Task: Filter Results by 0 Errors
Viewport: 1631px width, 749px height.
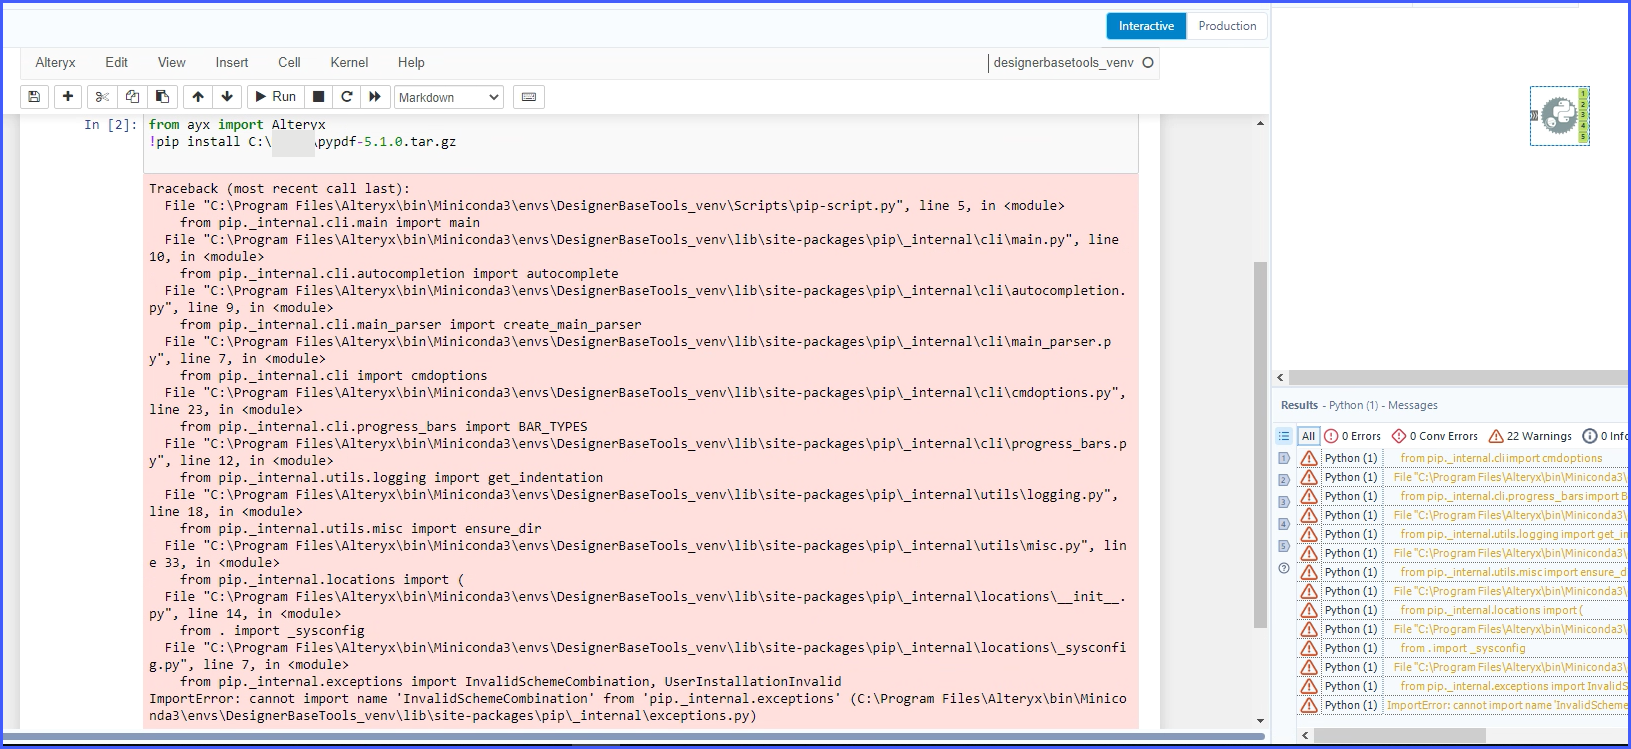Action: pyautogui.click(x=1352, y=436)
